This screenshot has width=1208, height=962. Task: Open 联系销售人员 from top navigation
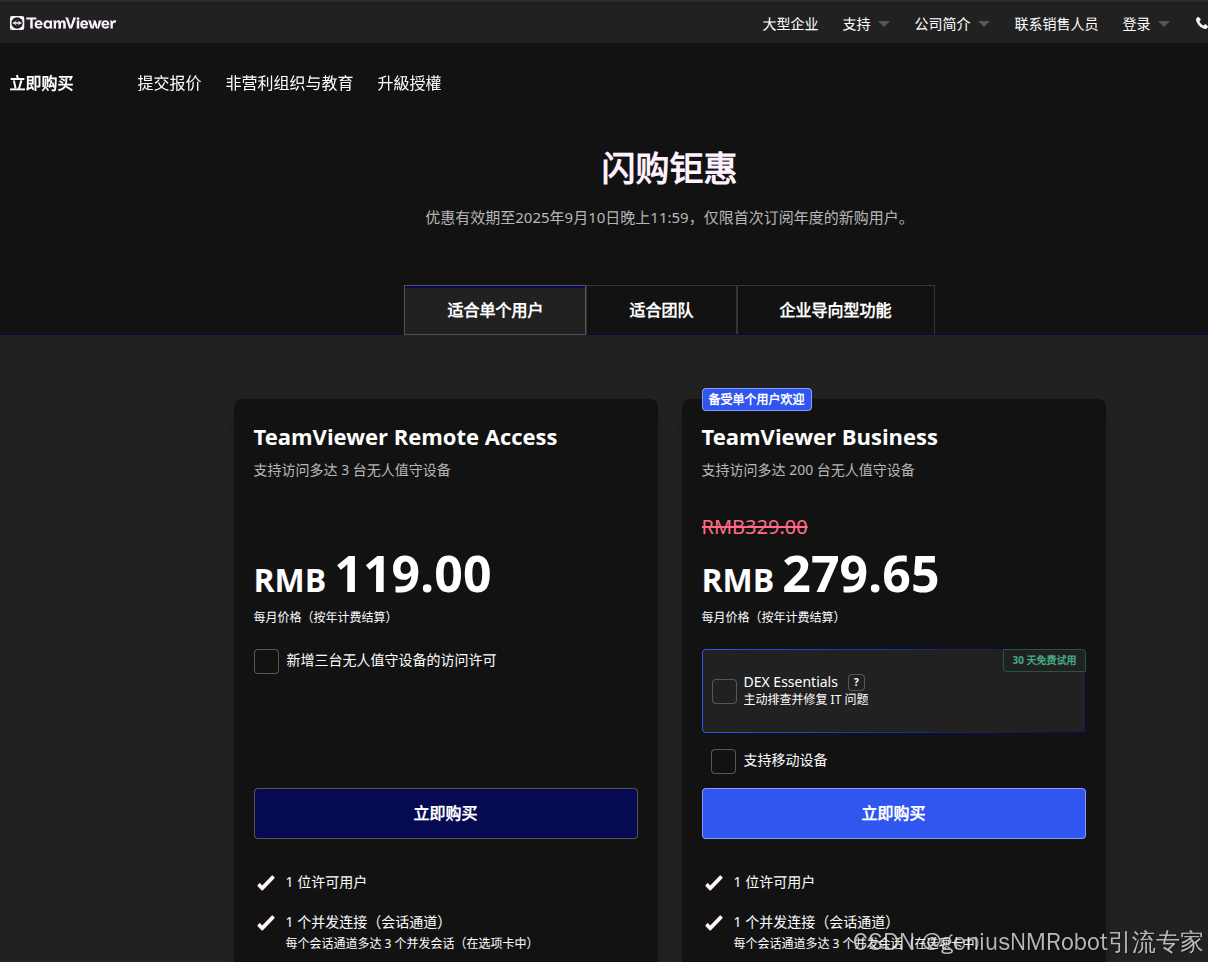tap(1057, 23)
